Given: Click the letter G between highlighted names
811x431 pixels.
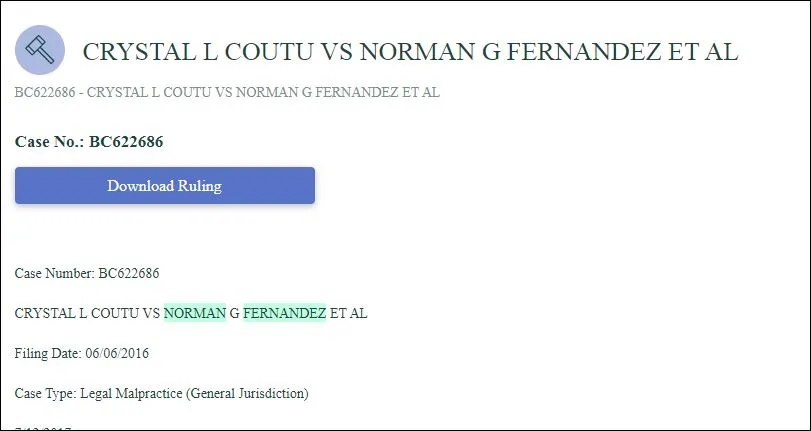Looking at the screenshot, I should [234, 313].
